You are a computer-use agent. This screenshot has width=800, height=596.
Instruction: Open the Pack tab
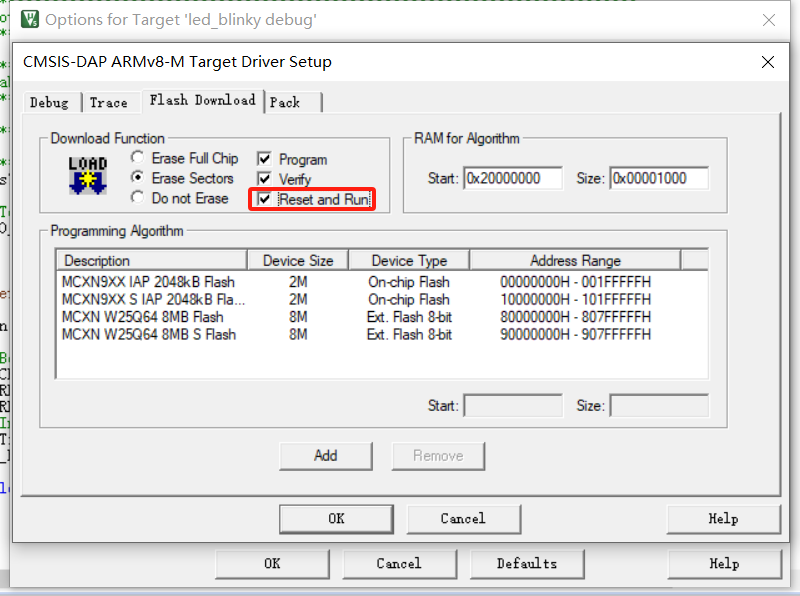point(293,103)
